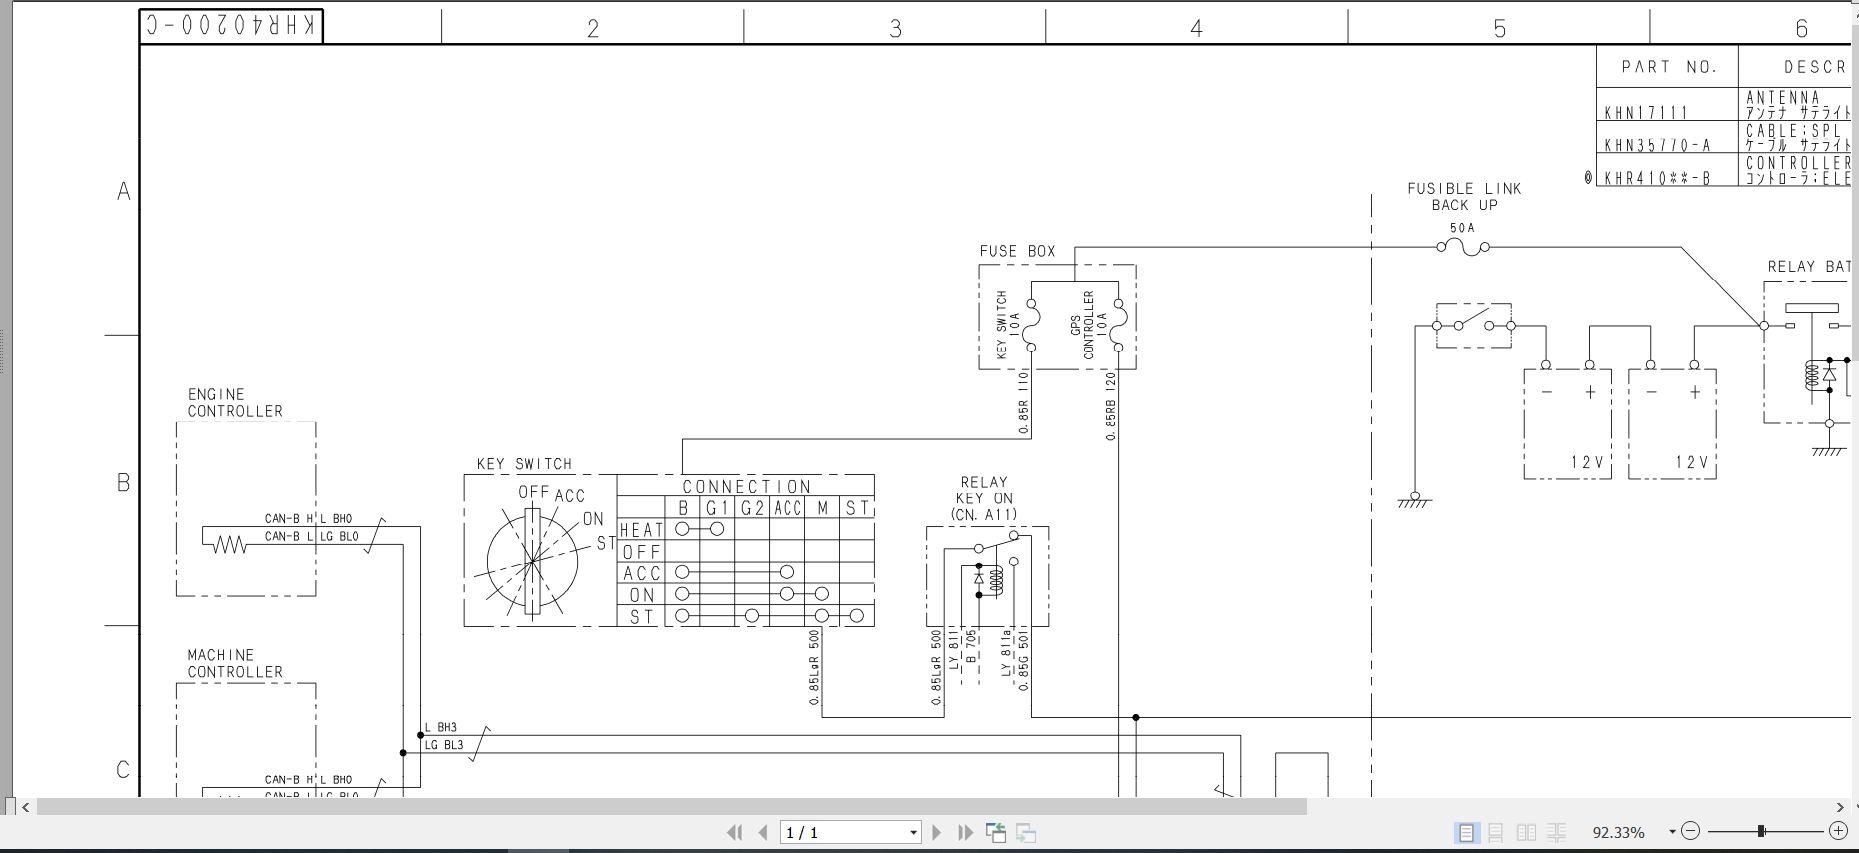This screenshot has height=853, width=1859.
Task: Click the KEY SWITCH 10A fuse label
Action: (x=1007, y=325)
